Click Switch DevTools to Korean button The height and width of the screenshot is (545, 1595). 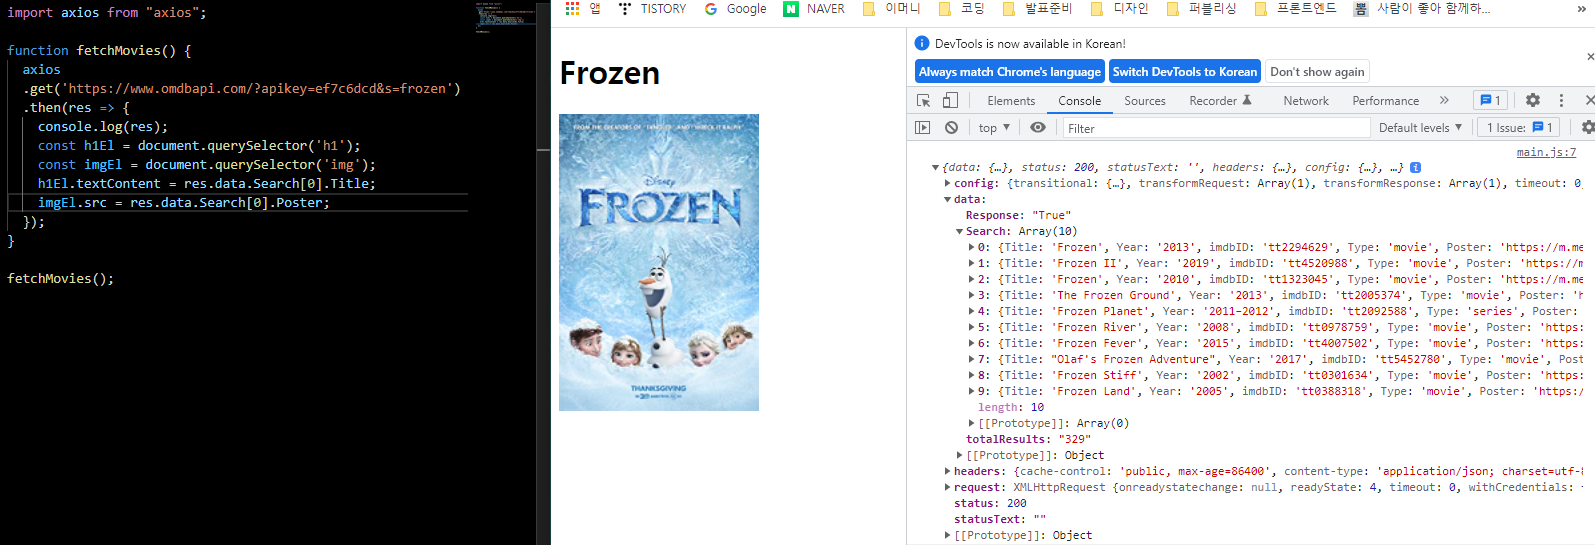1184,72
